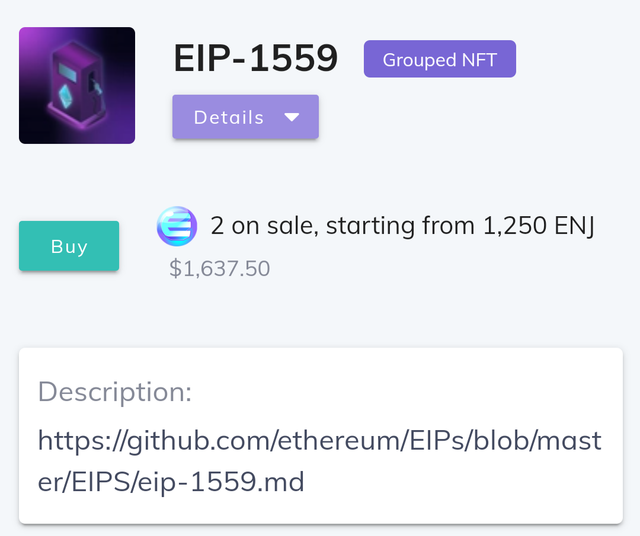The image size is (640, 536).
Task: Open the github.com/ethereum/EIPs link
Action: pos(320,461)
